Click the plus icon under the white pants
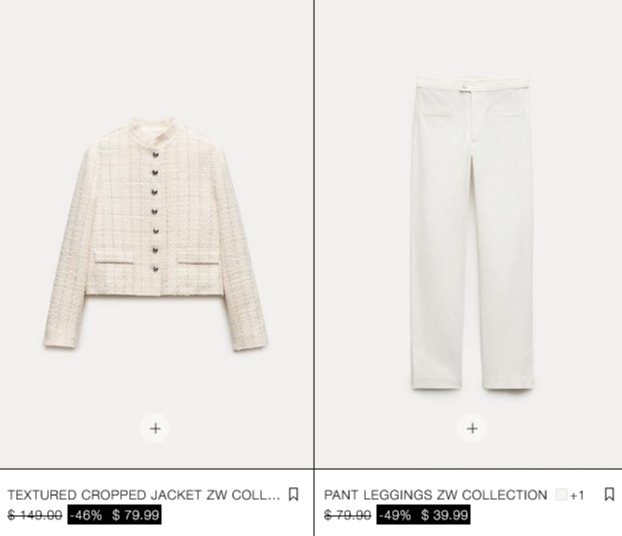 pos(472,428)
